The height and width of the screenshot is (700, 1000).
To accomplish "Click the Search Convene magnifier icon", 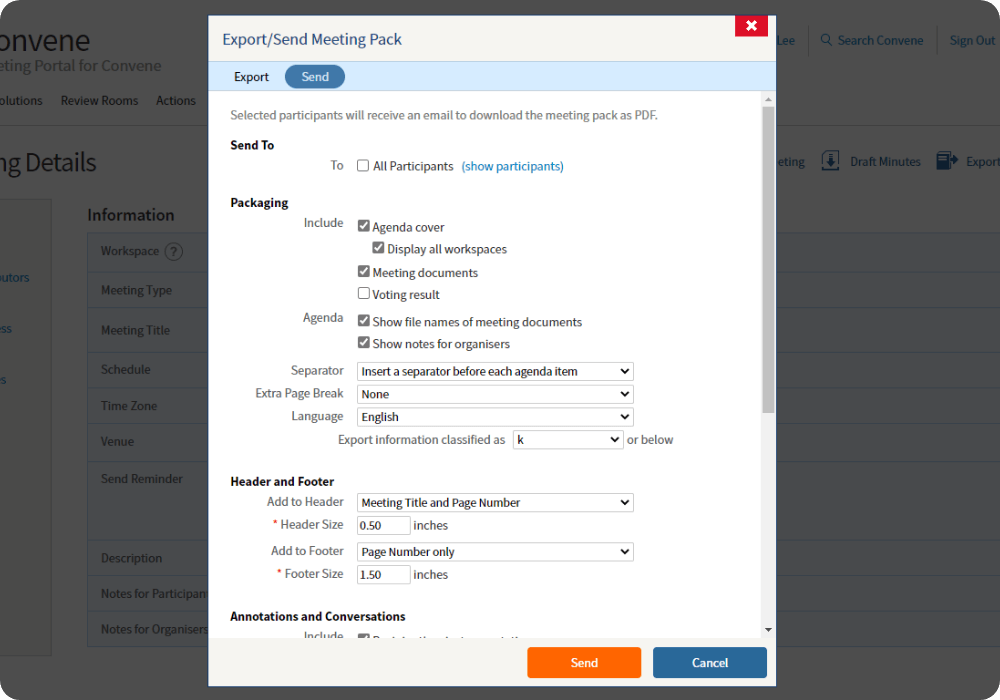I will tap(826, 40).
